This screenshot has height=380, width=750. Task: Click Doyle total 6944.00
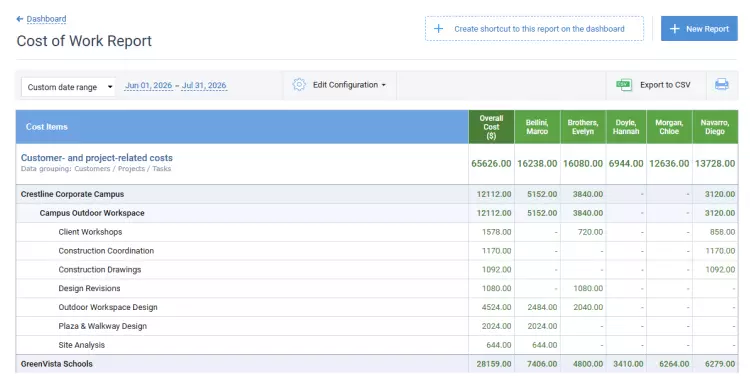coord(626,164)
